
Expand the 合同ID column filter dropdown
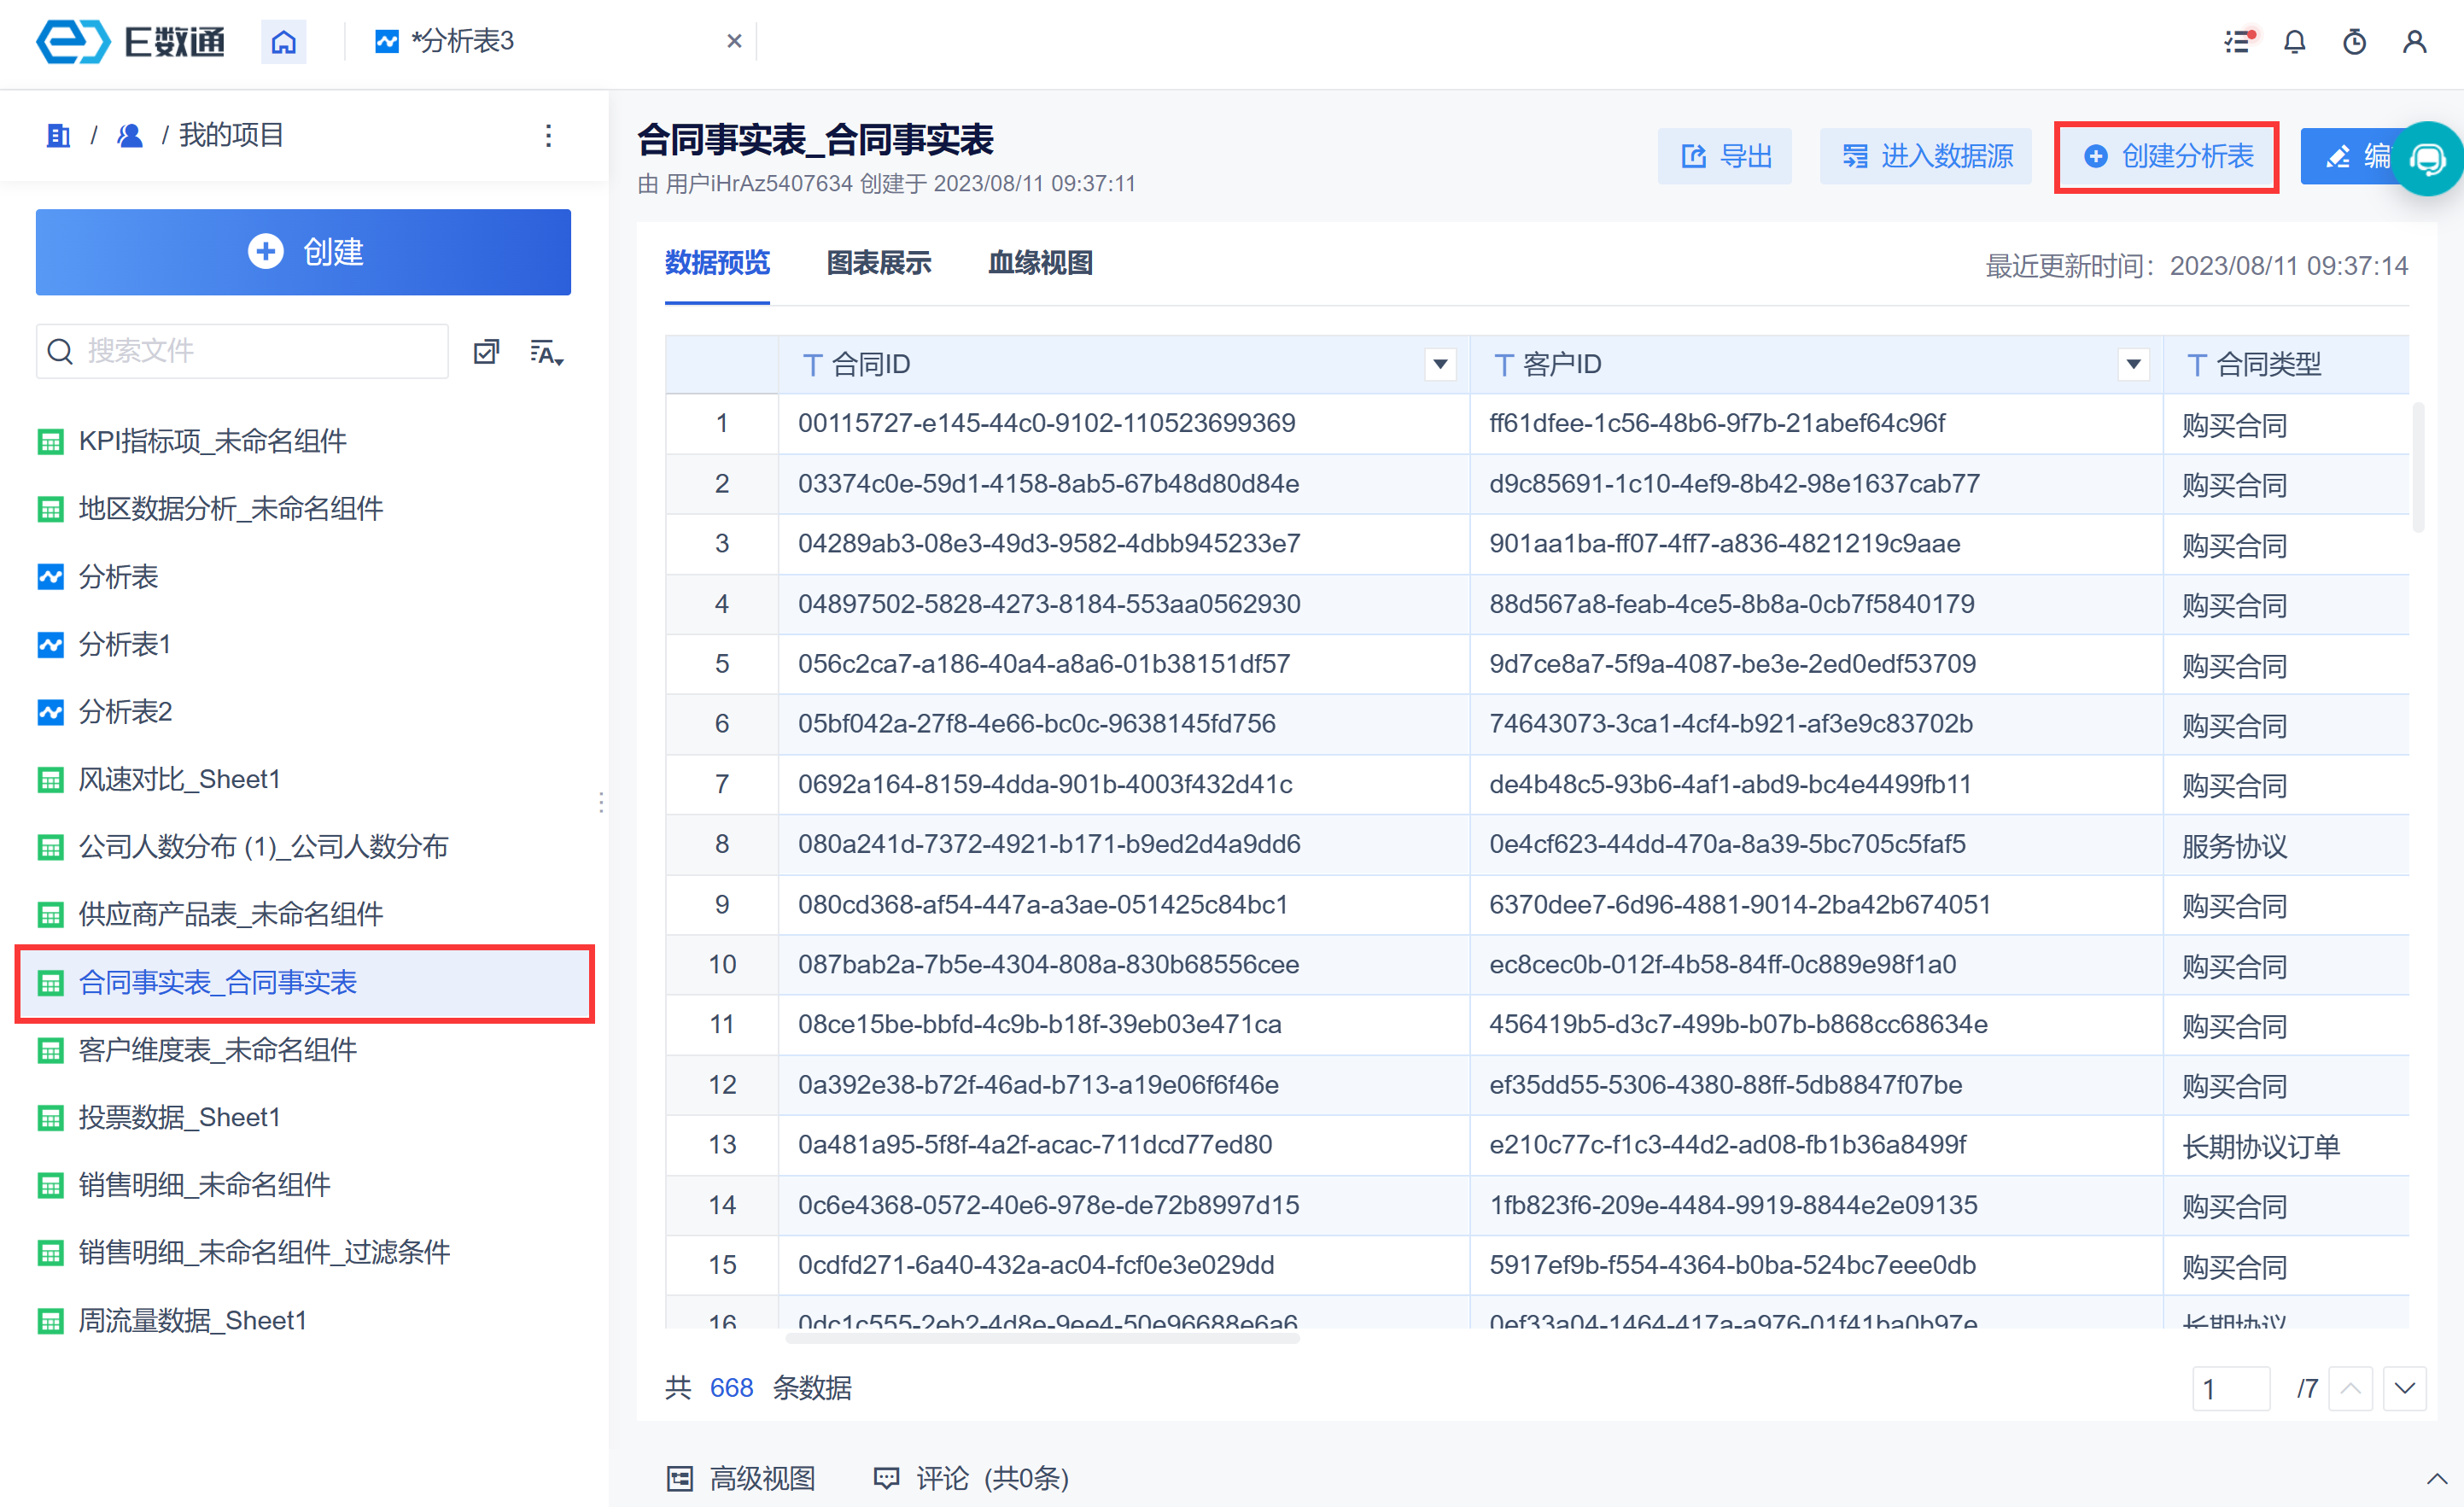(1440, 364)
